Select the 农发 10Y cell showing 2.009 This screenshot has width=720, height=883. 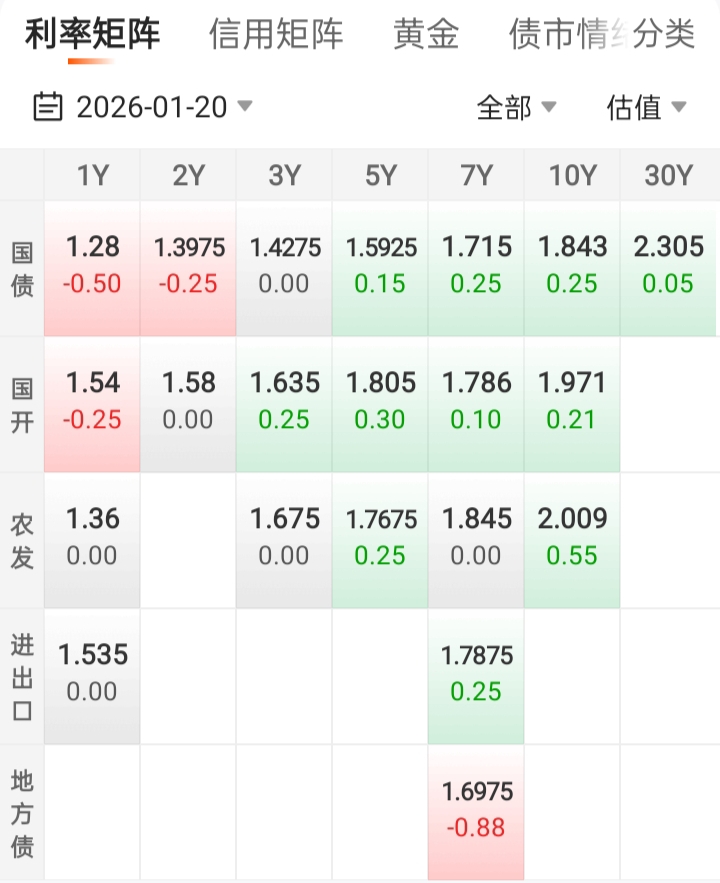[x=572, y=538]
